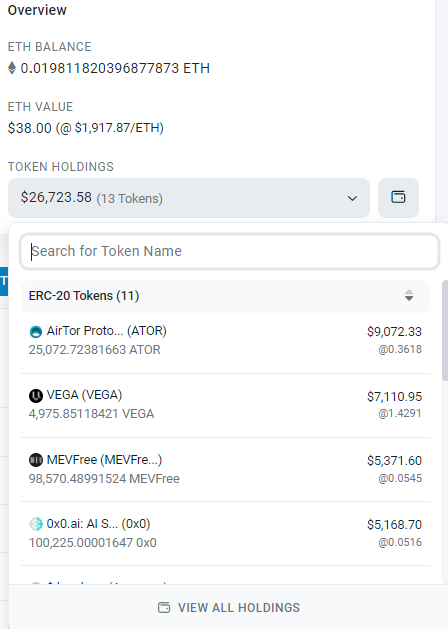Collapse the $26,723.58 token holdings dropdown

point(189,198)
